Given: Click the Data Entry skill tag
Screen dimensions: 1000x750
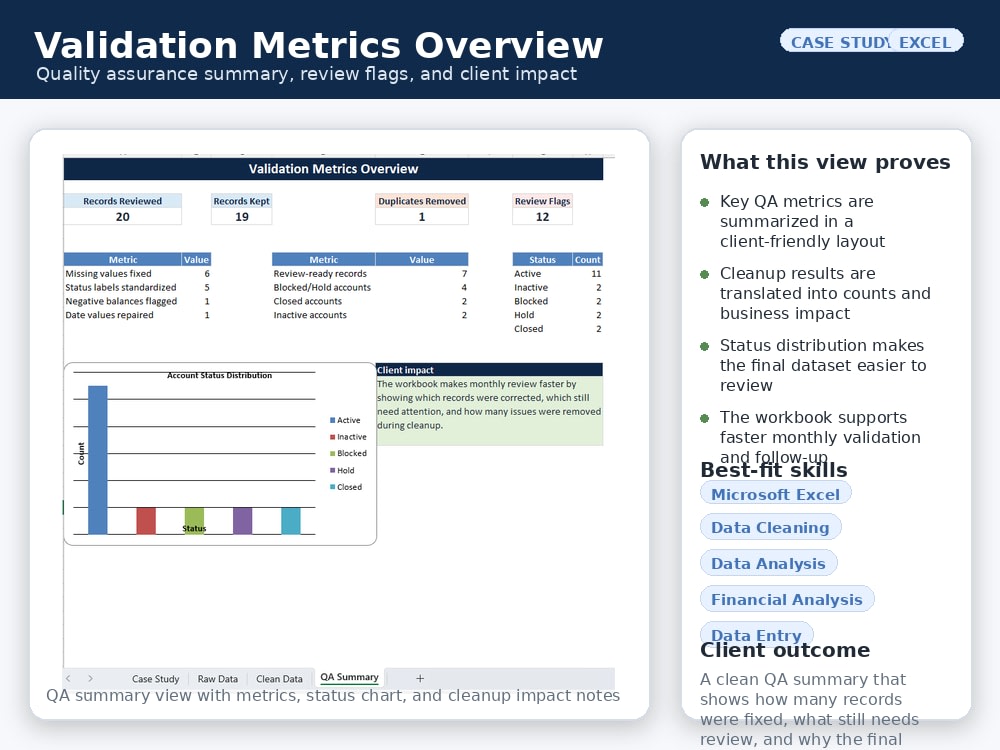Looking at the screenshot, I should 756,633.
